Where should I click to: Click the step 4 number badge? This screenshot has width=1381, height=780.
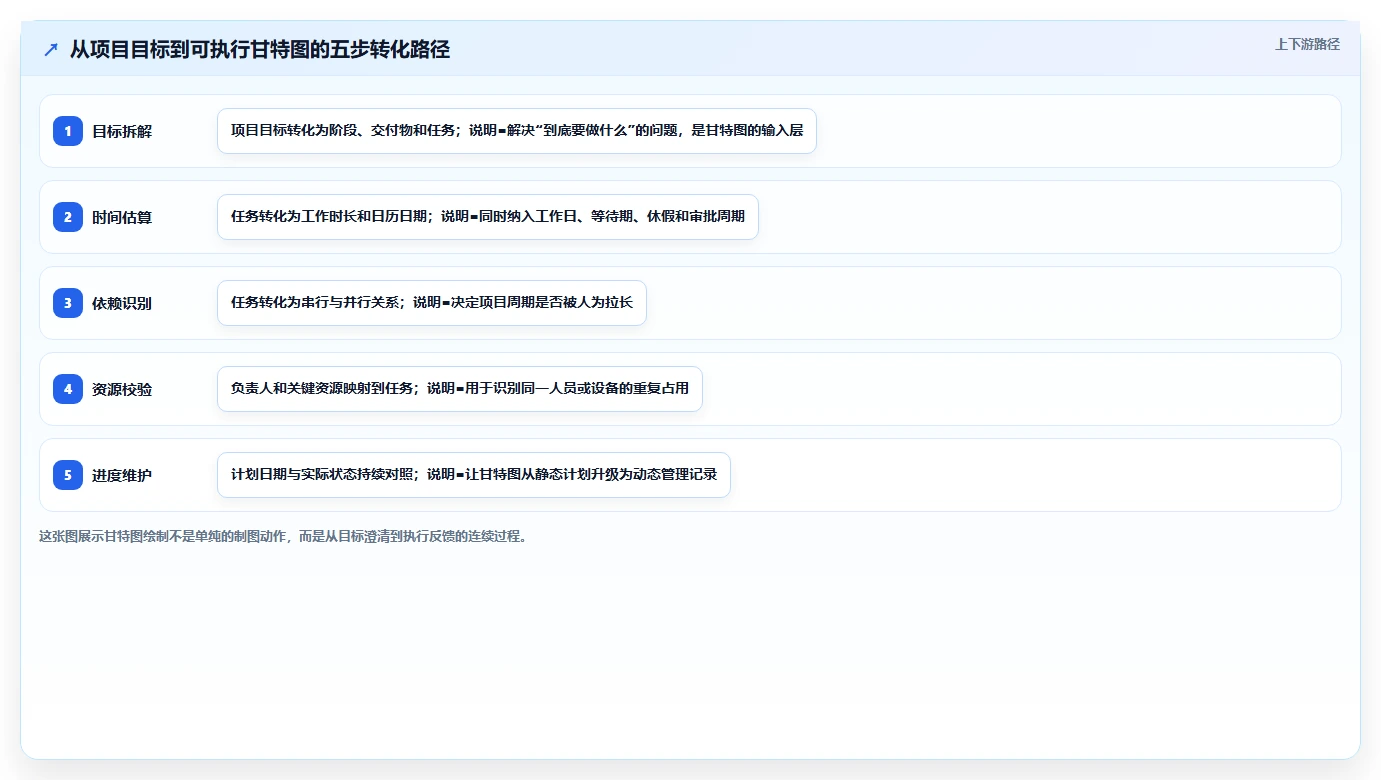(x=68, y=389)
